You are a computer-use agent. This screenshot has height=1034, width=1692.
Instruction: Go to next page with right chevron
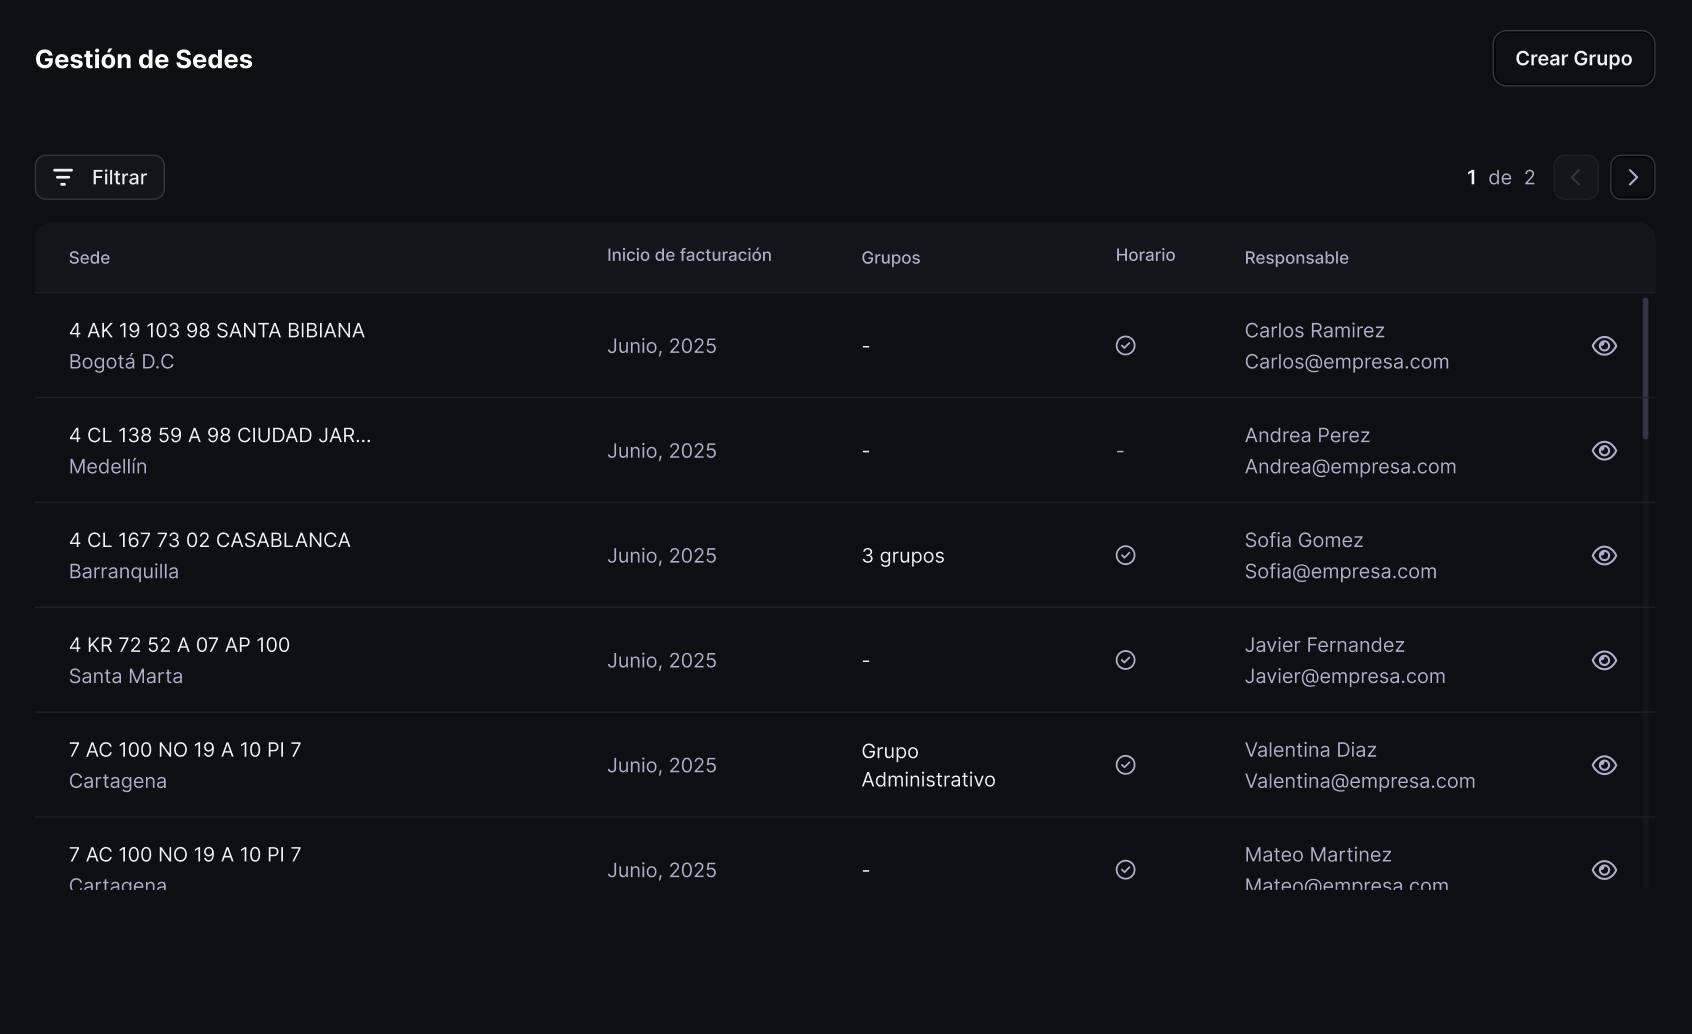coord(1632,177)
